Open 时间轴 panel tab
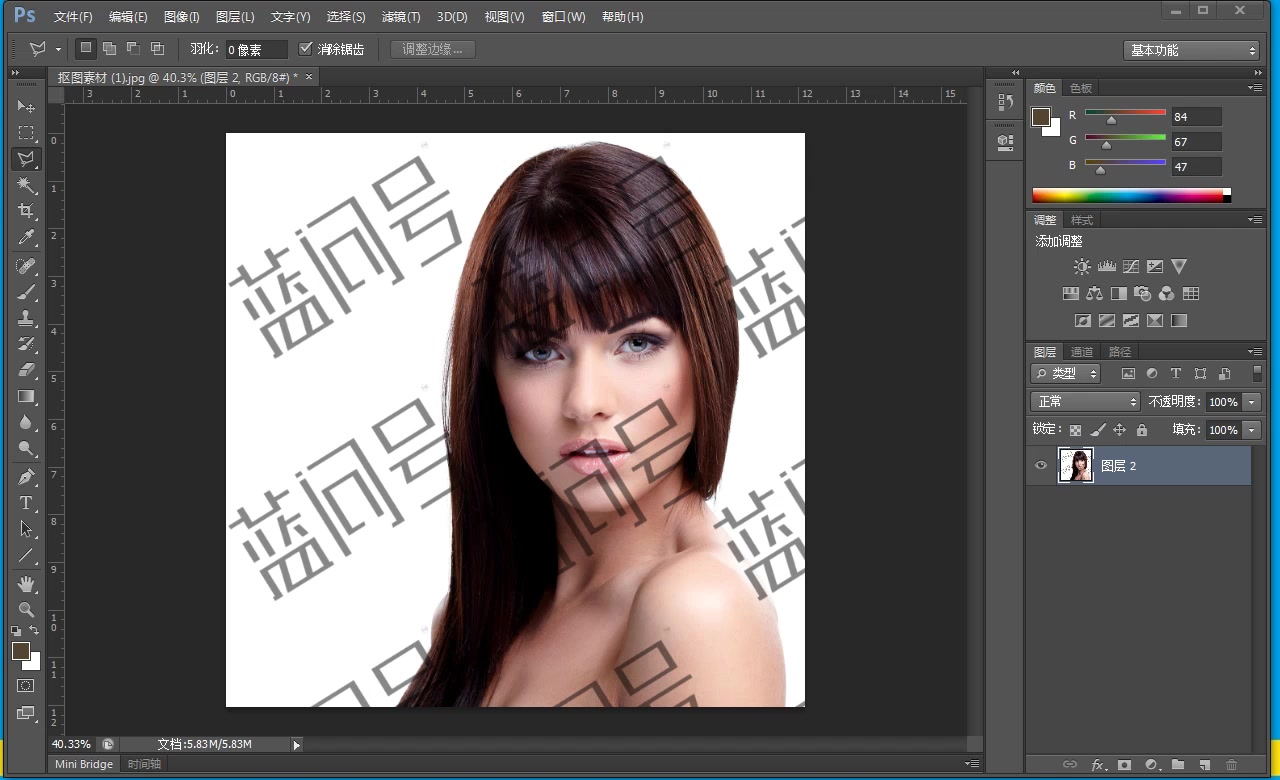The width and height of the screenshot is (1280, 780). click(x=144, y=764)
